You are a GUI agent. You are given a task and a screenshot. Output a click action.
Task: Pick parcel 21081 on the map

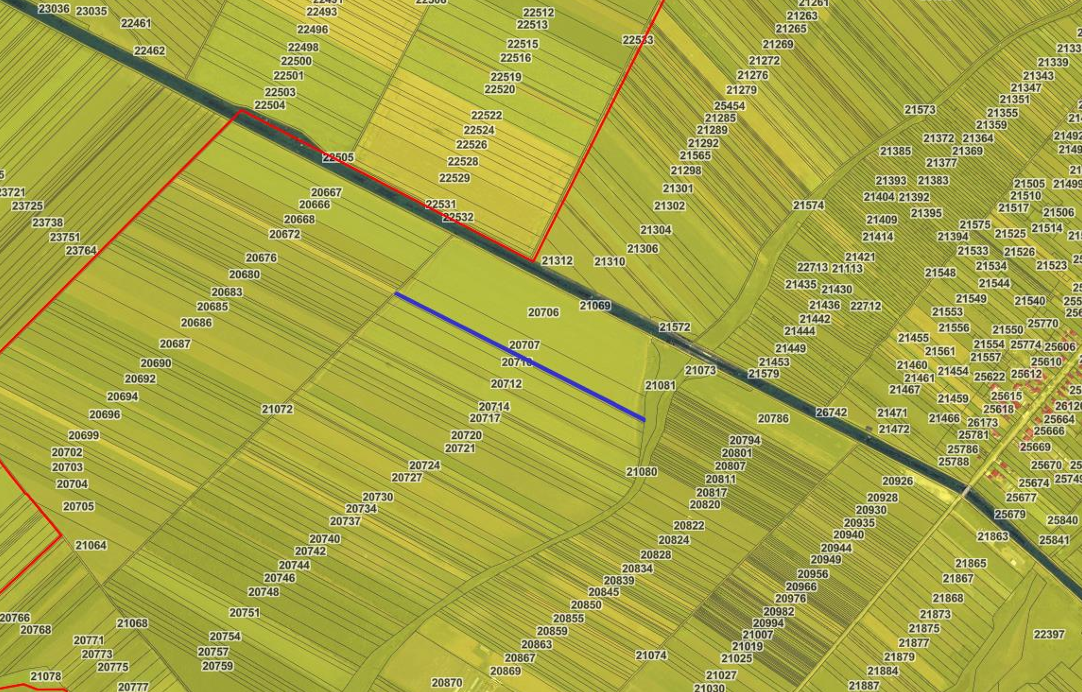(x=660, y=385)
